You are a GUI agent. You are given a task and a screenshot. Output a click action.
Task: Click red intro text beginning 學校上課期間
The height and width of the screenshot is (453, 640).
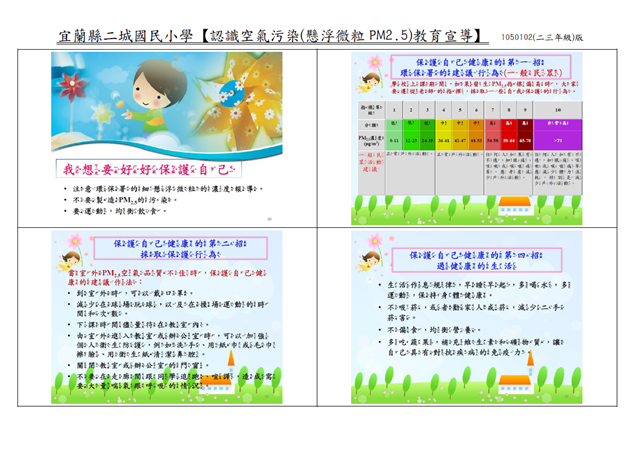(484, 88)
